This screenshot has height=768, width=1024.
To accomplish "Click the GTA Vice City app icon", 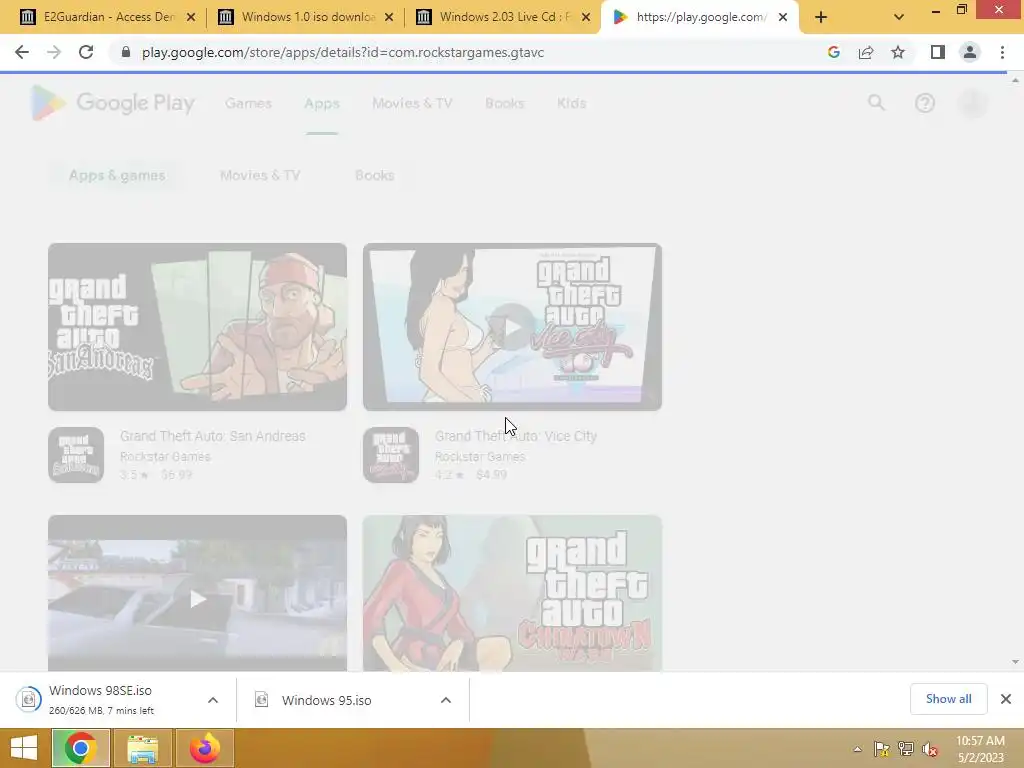I will click(x=391, y=455).
